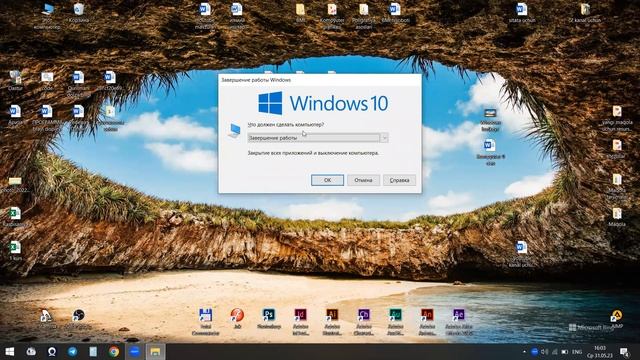Open the taskbar clock showing 16:03

[599, 351]
